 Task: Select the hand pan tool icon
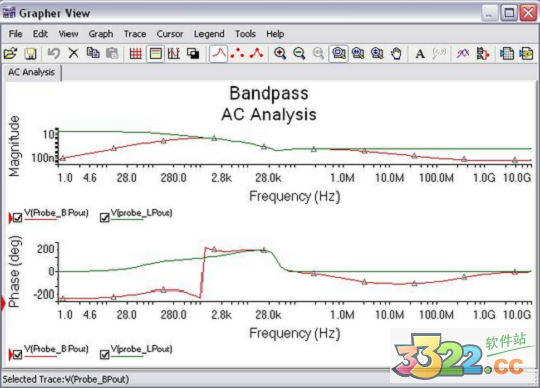pos(396,54)
